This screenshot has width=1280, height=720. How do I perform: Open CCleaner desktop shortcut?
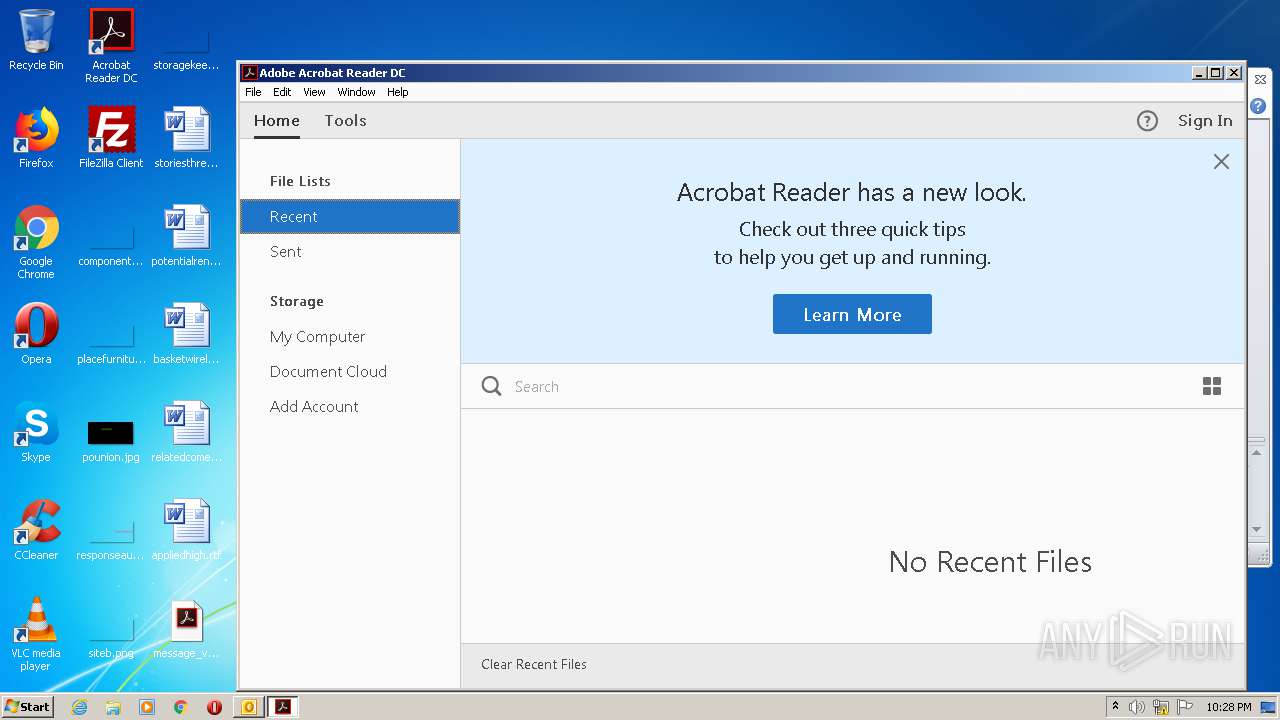pyautogui.click(x=36, y=530)
